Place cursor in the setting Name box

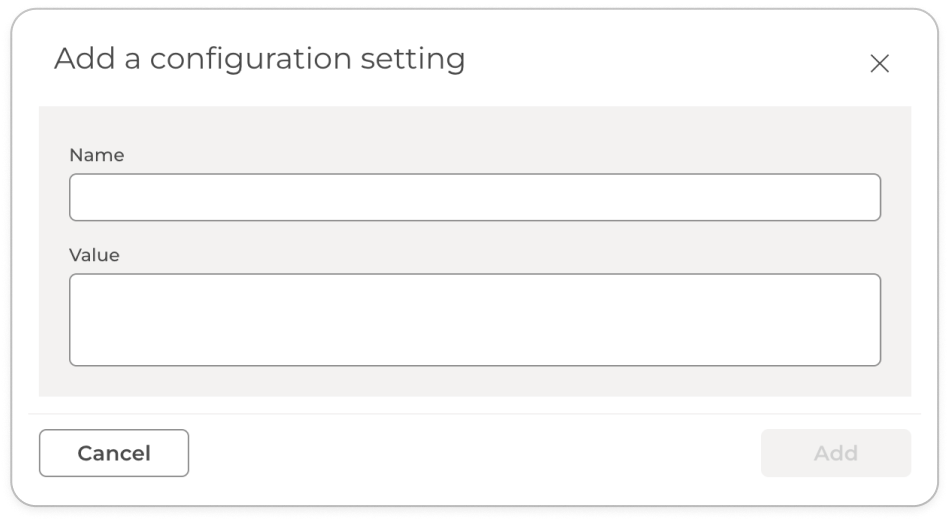(x=475, y=197)
